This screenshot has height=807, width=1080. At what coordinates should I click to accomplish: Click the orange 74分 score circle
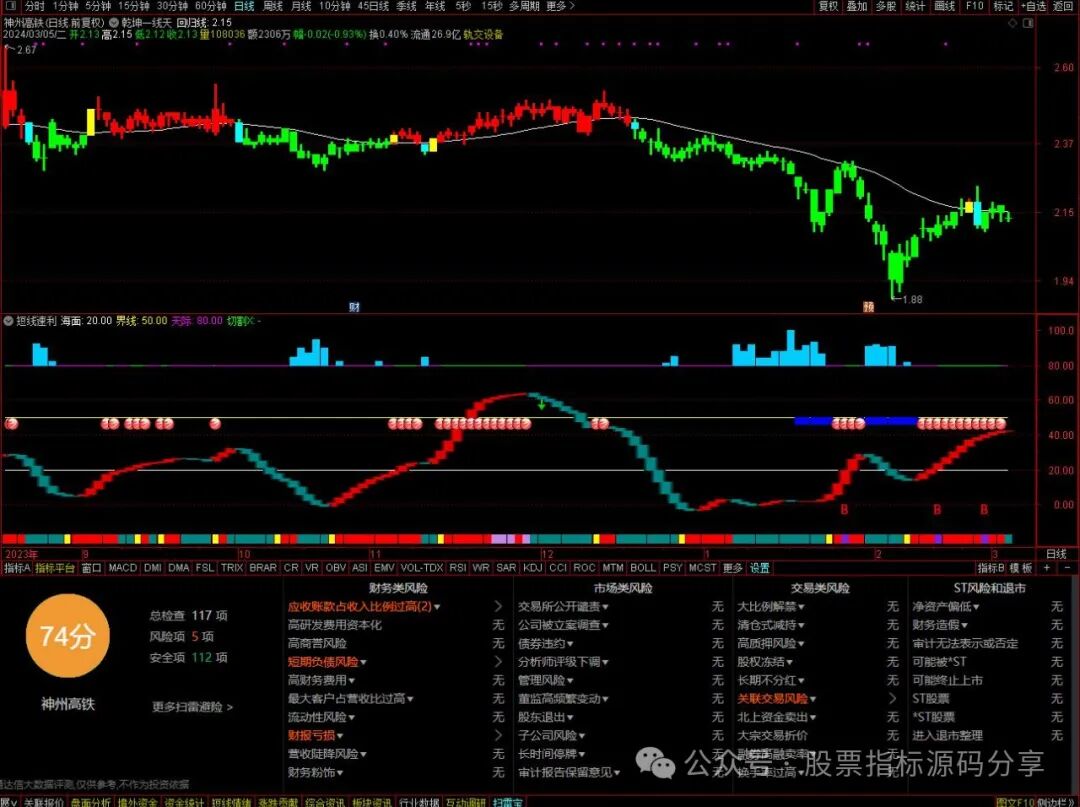[x=67, y=636]
